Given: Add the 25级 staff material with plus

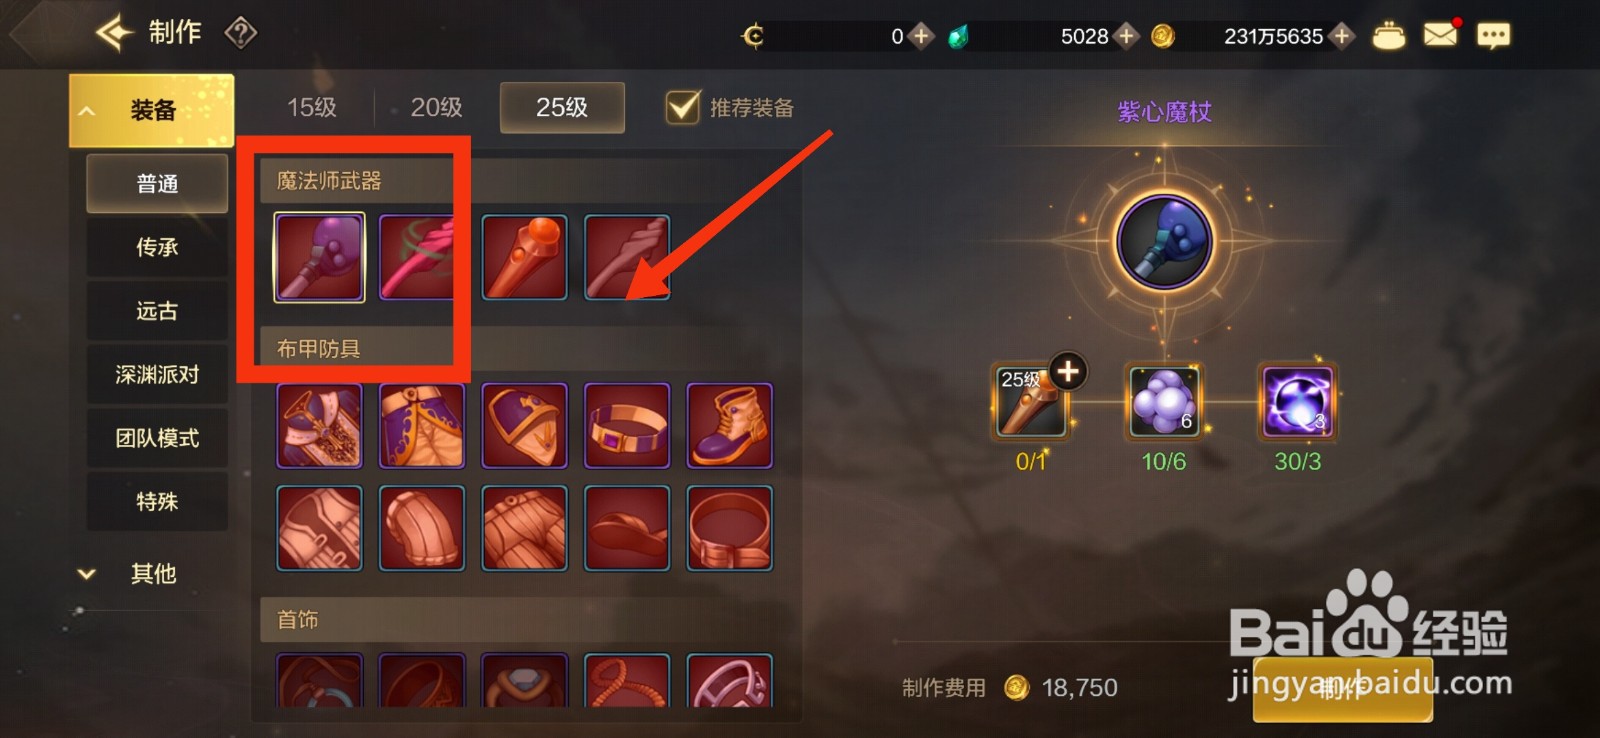Looking at the screenshot, I should point(1068,372).
